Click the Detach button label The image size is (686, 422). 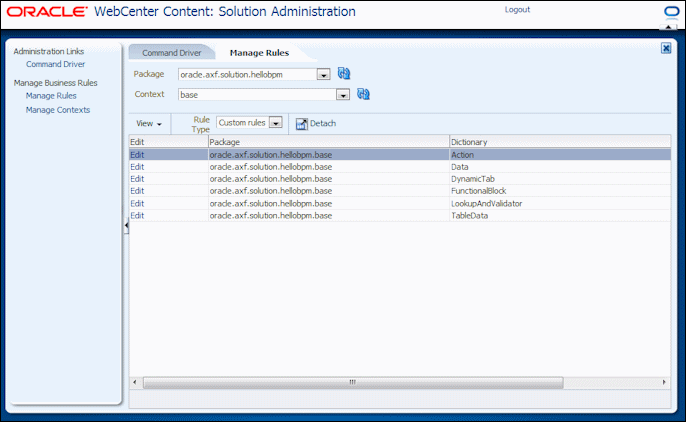[x=323, y=124]
